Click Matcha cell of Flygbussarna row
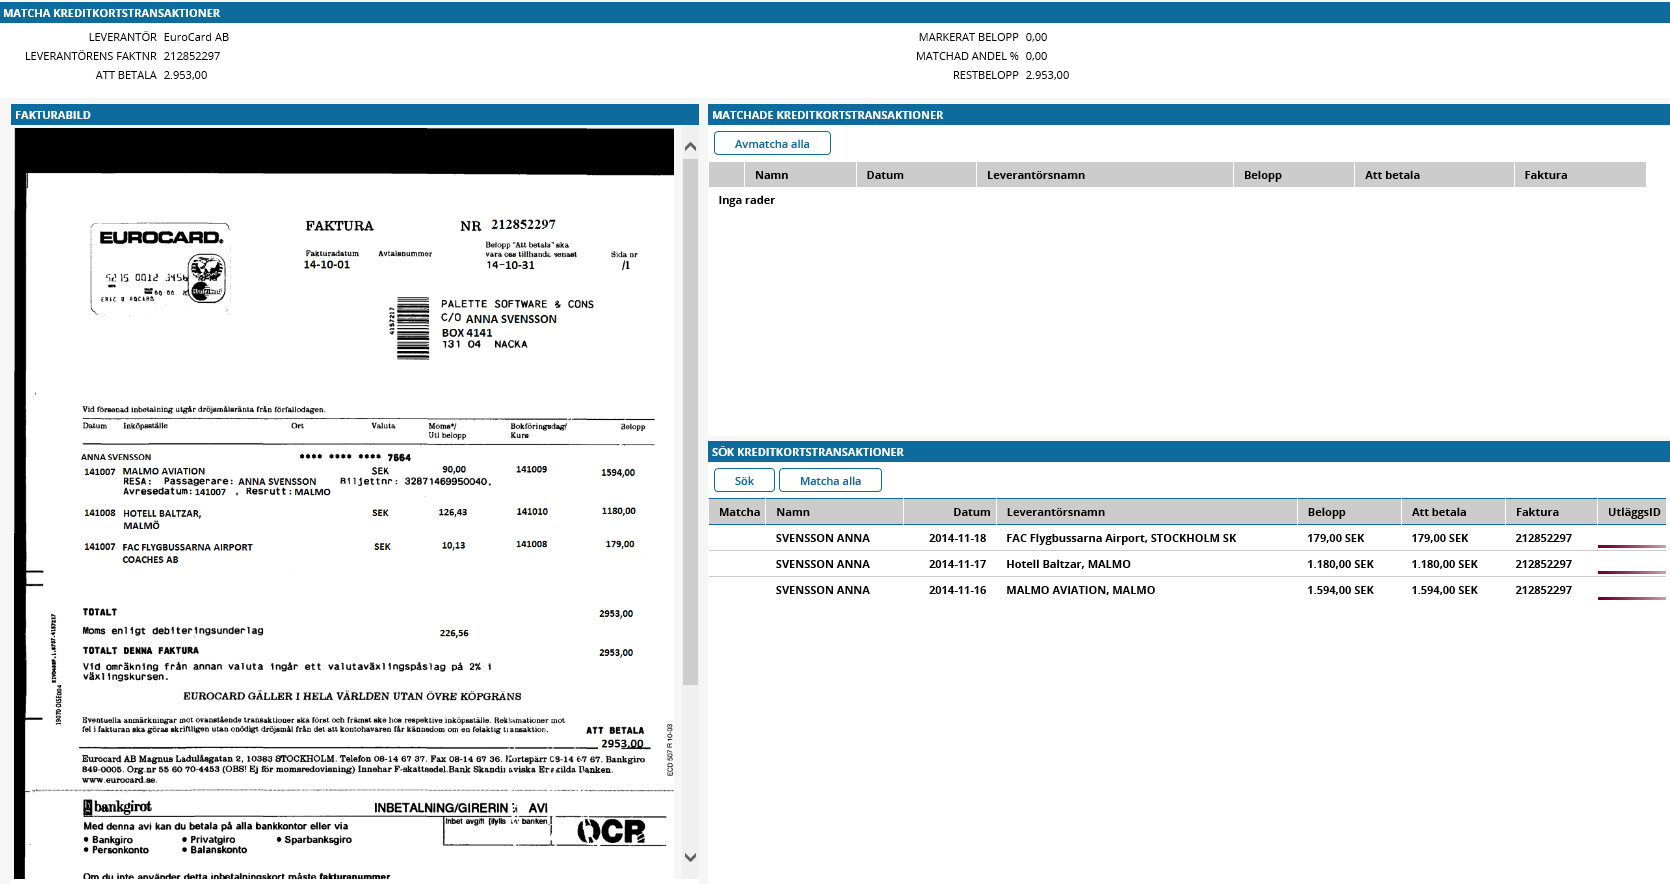1670x884 pixels. pos(738,538)
